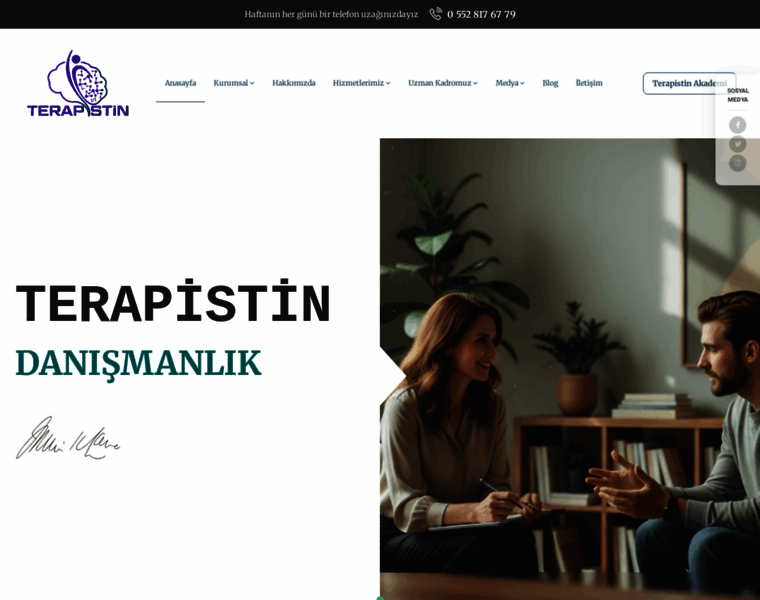Click the left arrow notch on slider
Image resolution: width=760 pixels, height=600 pixels.
click(x=393, y=375)
